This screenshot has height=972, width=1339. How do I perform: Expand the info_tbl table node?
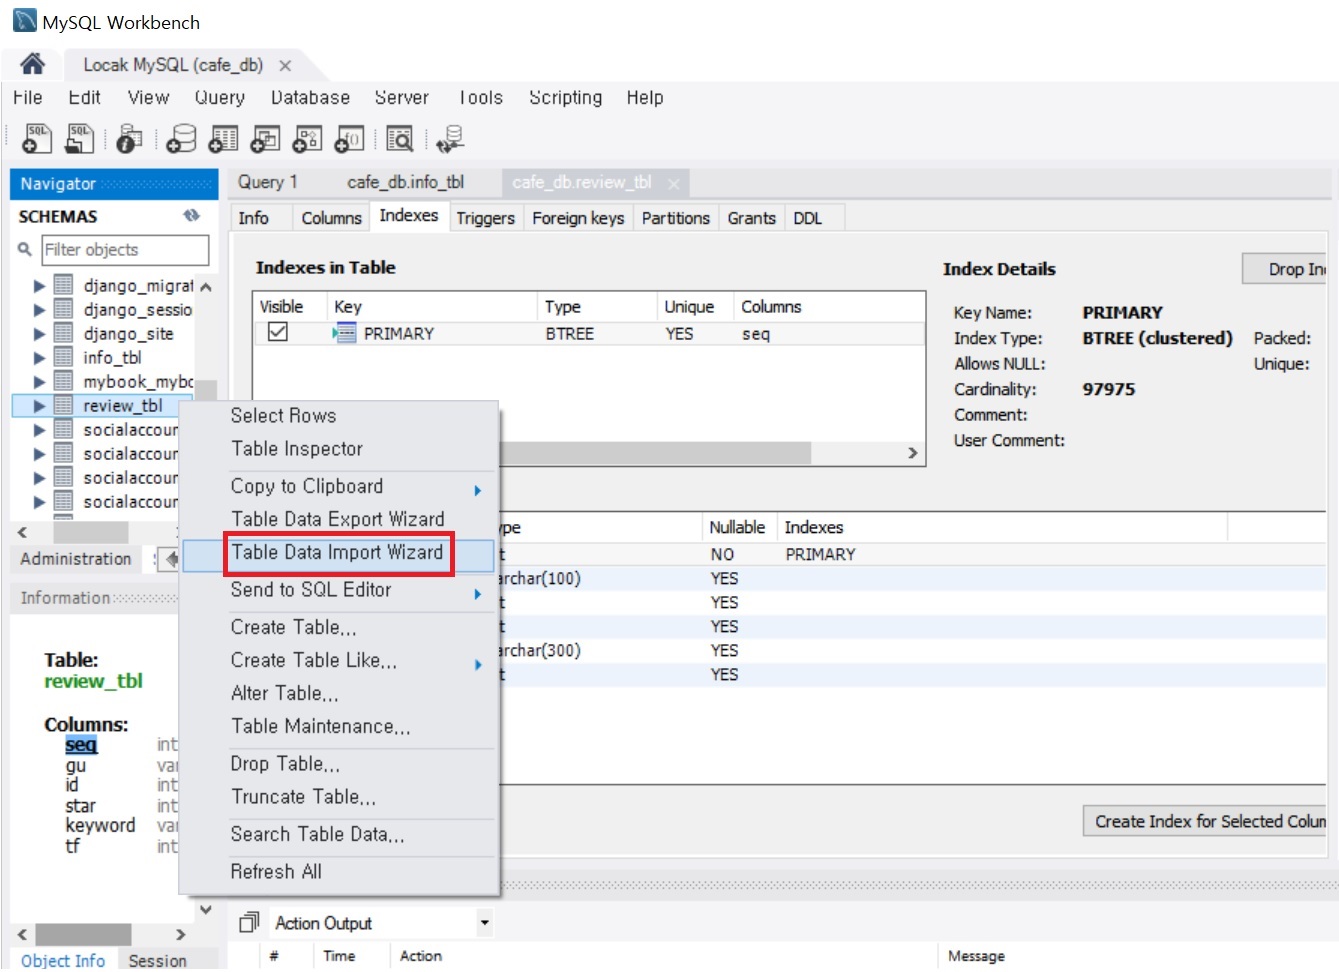(x=39, y=358)
